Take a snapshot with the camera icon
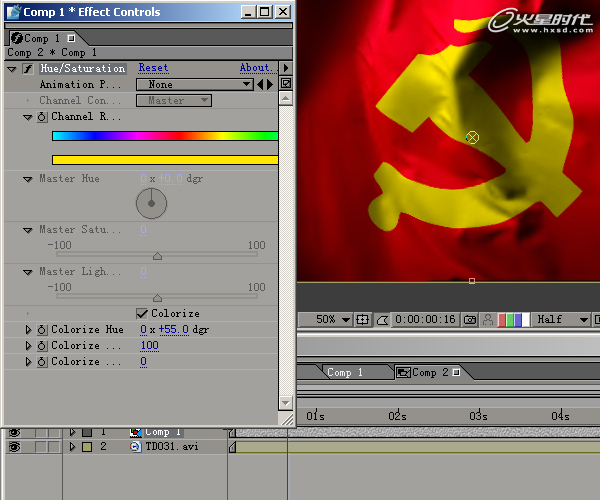Viewport: 600px width, 500px height. tap(470, 320)
